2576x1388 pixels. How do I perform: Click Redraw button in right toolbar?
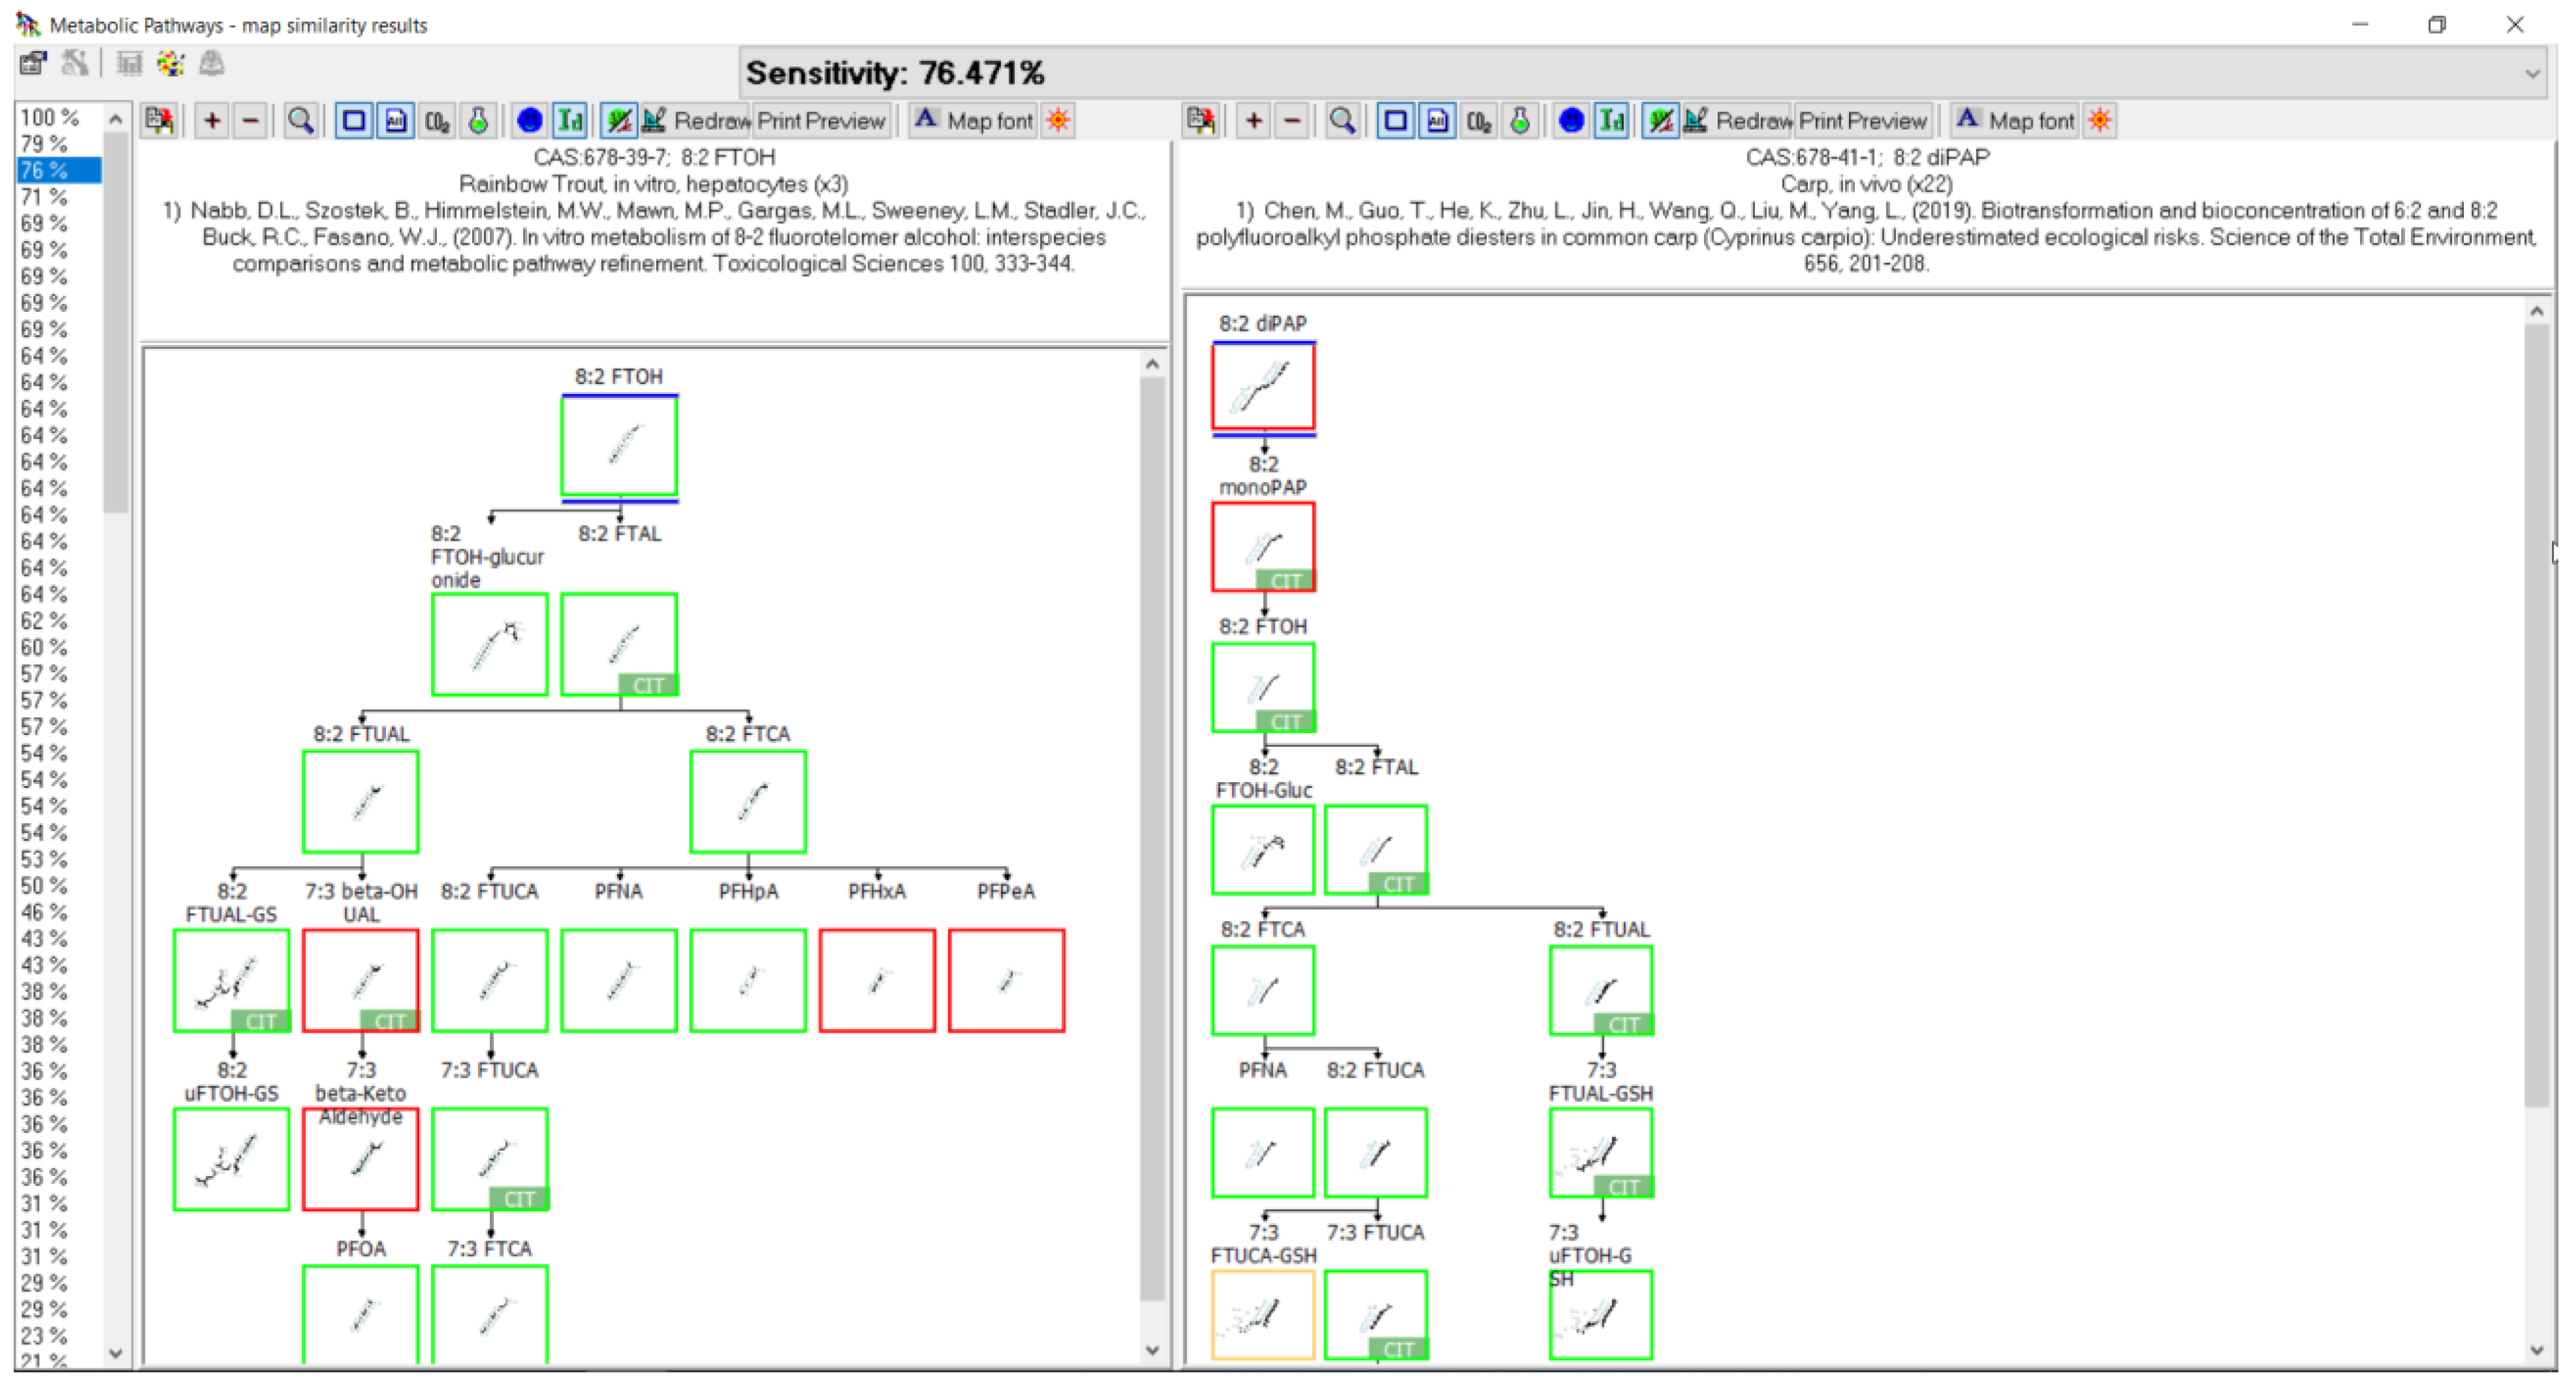[x=1740, y=121]
